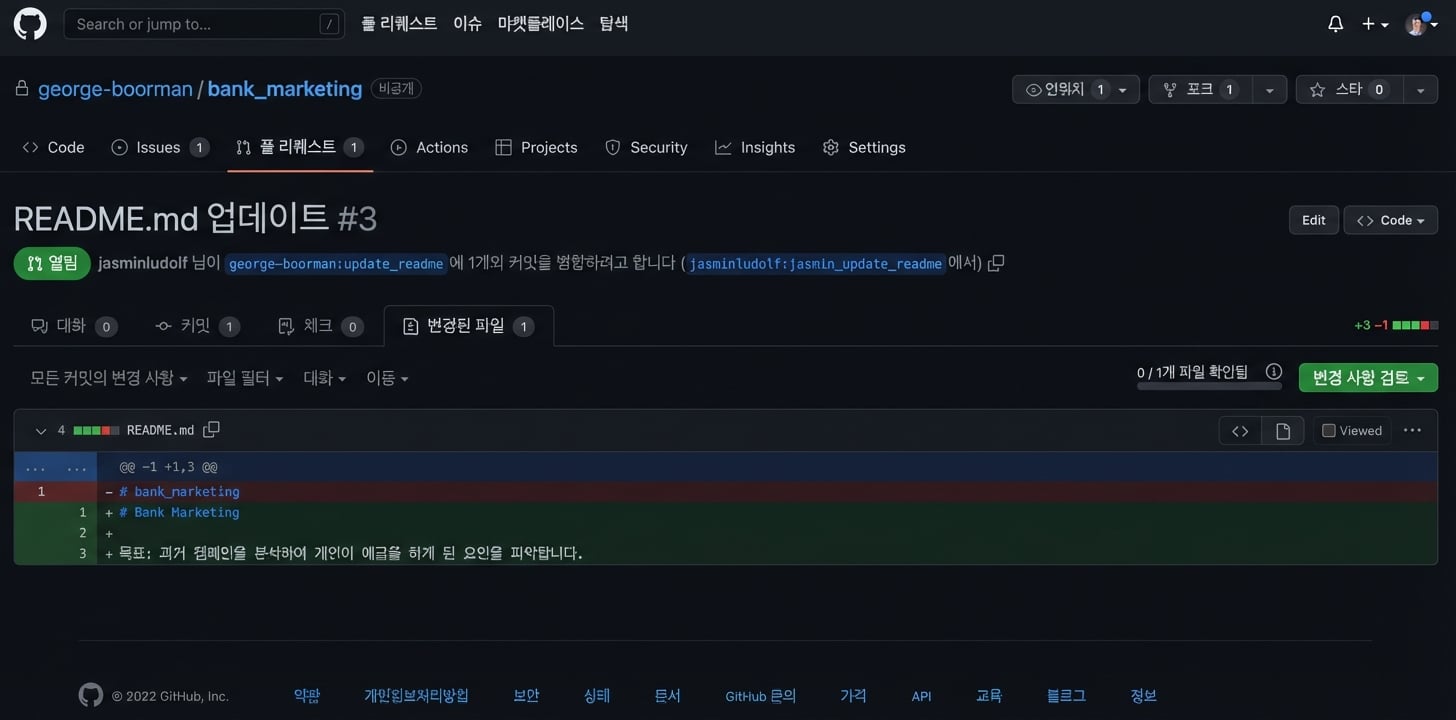Select 변경된 파일 files changed tab

pos(468,326)
